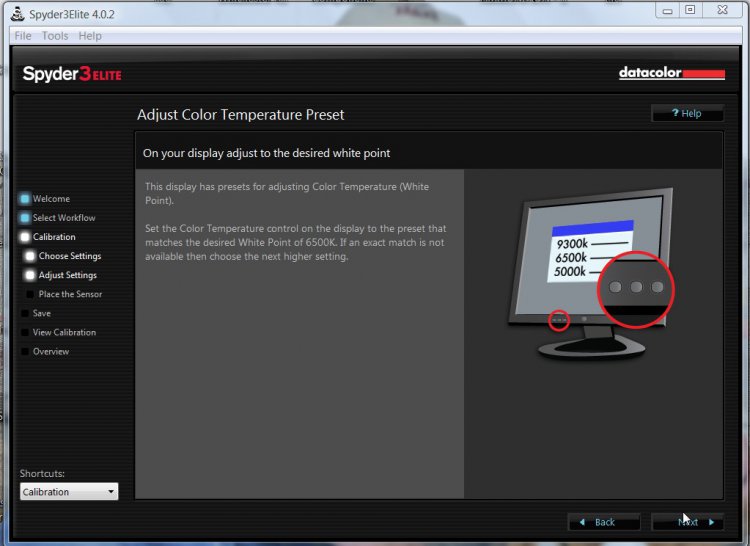
Task: Jump to Choose Settings step
Action: click(x=70, y=256)
